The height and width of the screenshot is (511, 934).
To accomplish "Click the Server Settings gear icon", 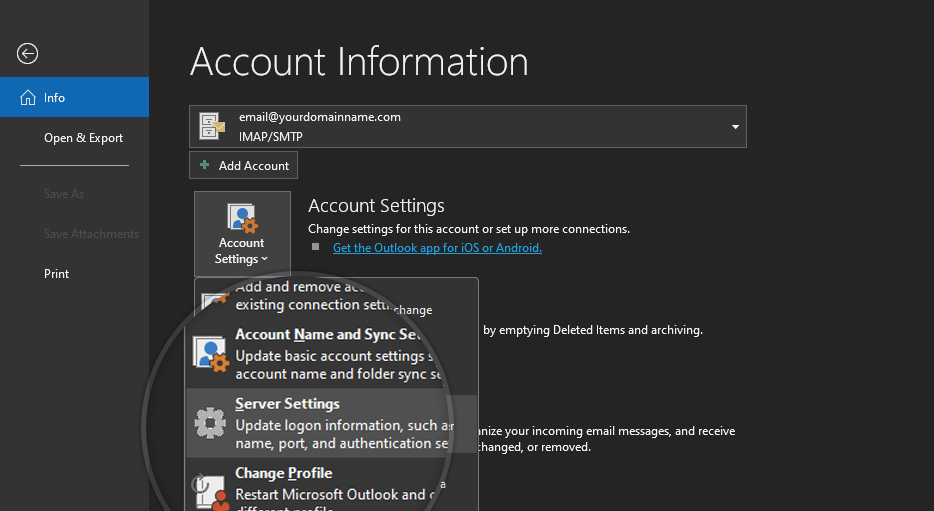I will [210, 423].
